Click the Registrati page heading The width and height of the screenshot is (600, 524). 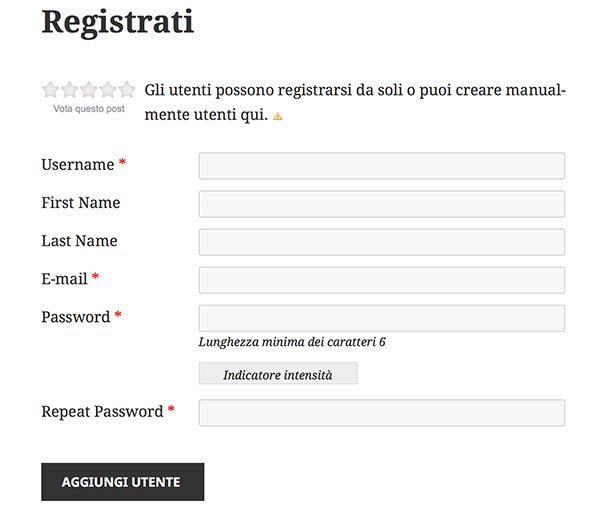118,23
